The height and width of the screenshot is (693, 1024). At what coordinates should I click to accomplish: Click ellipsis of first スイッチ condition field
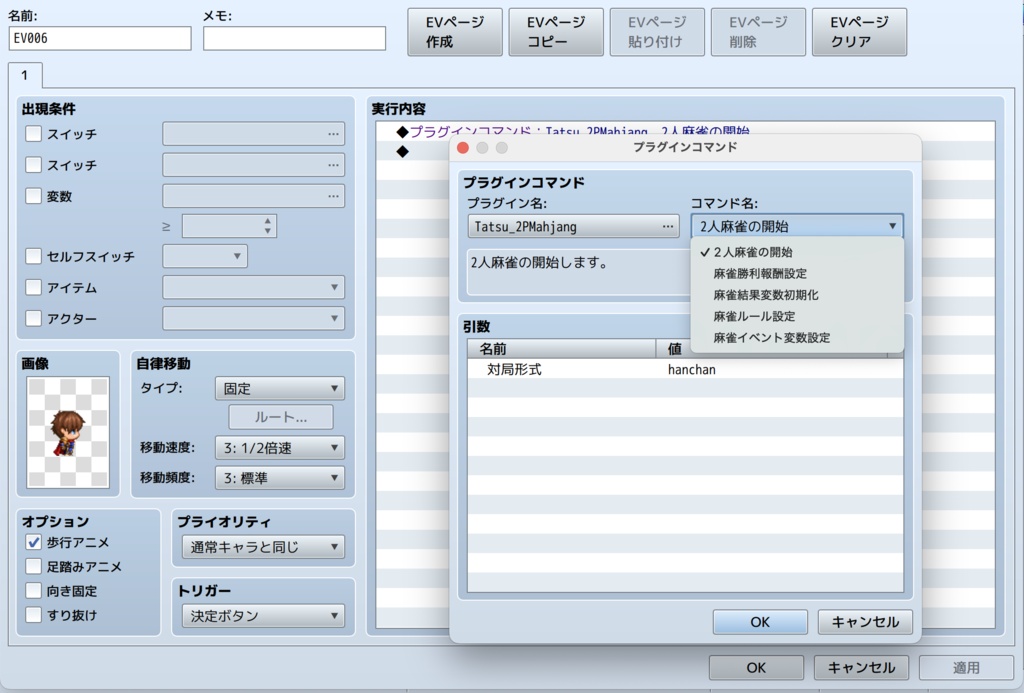333,134
